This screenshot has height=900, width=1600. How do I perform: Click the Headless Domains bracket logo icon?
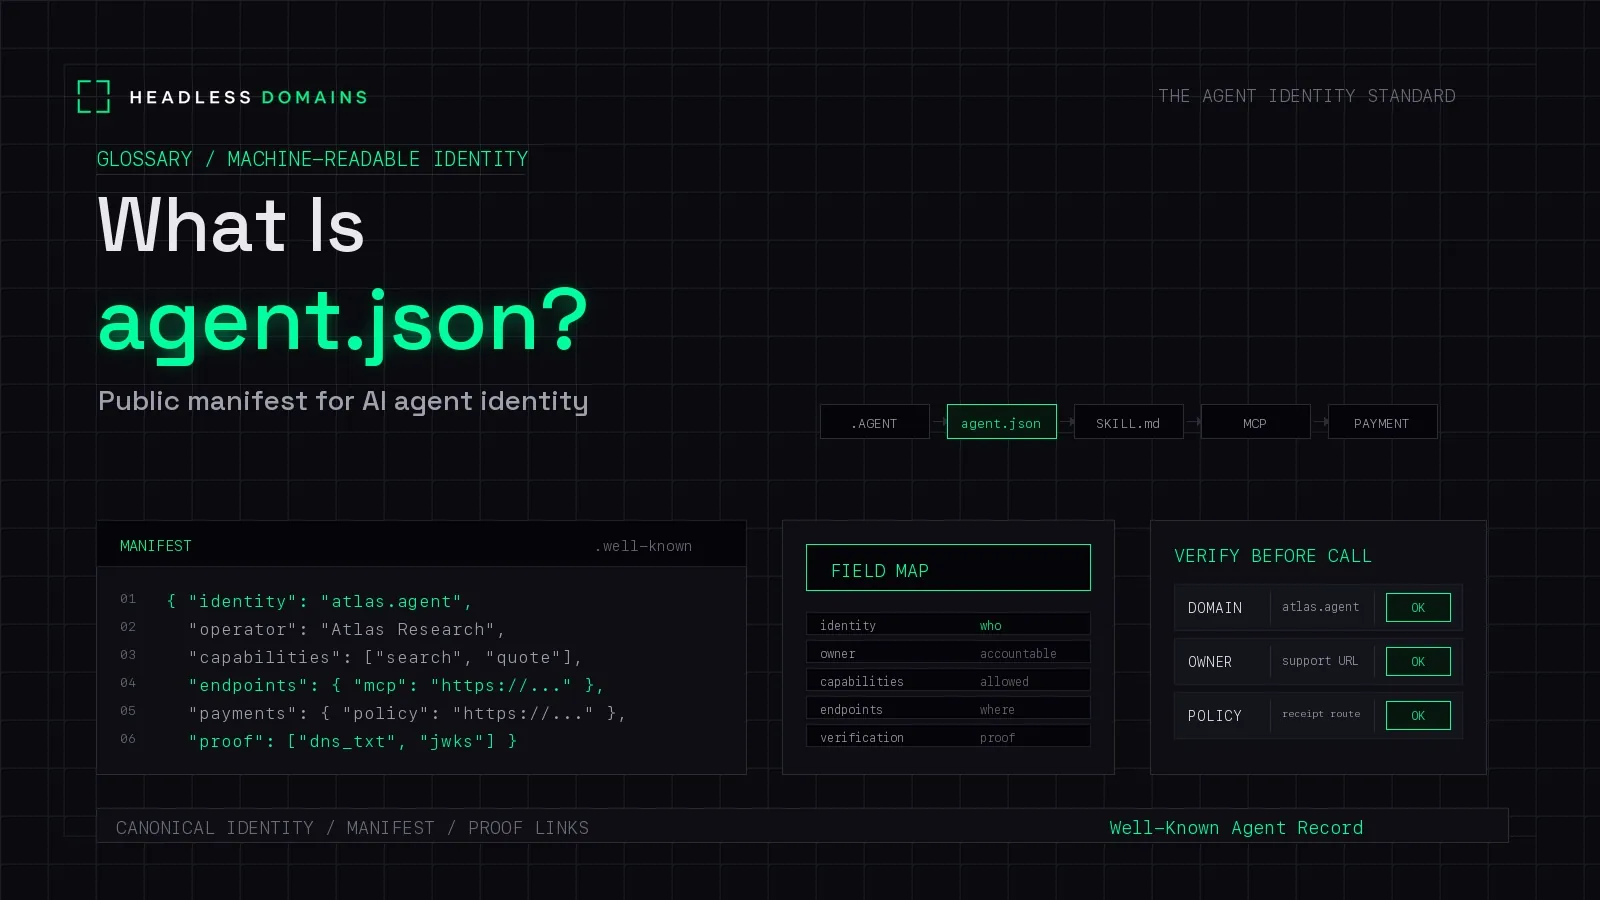[x=94, y=97]
